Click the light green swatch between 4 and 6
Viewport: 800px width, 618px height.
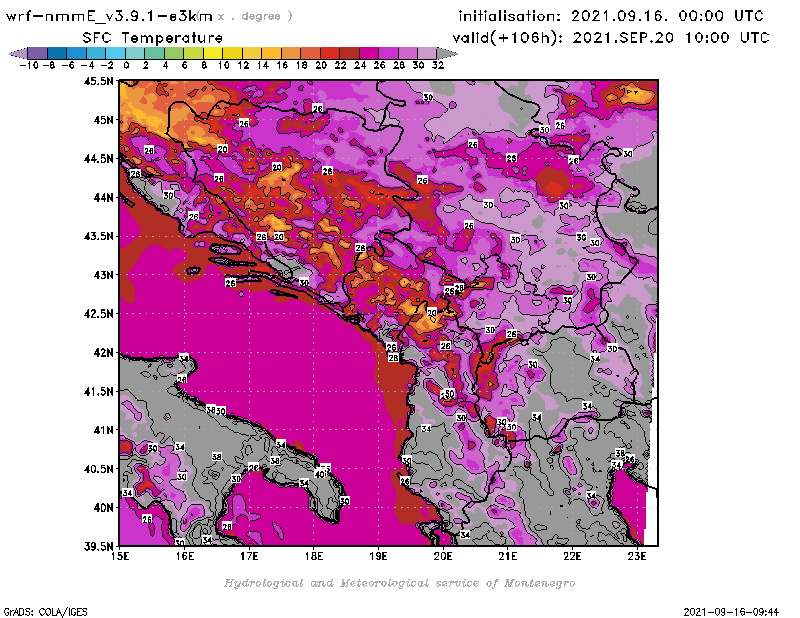[x=174, y=53]
